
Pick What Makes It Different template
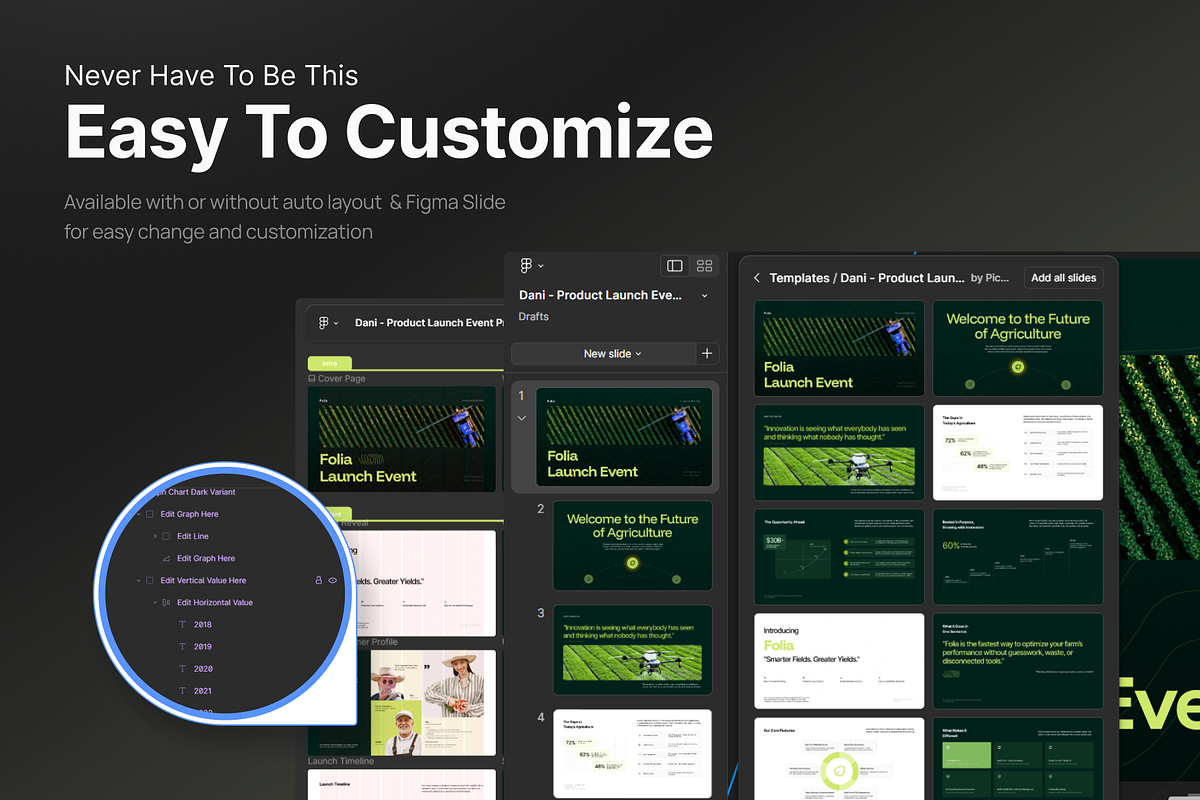(1018, 759)
